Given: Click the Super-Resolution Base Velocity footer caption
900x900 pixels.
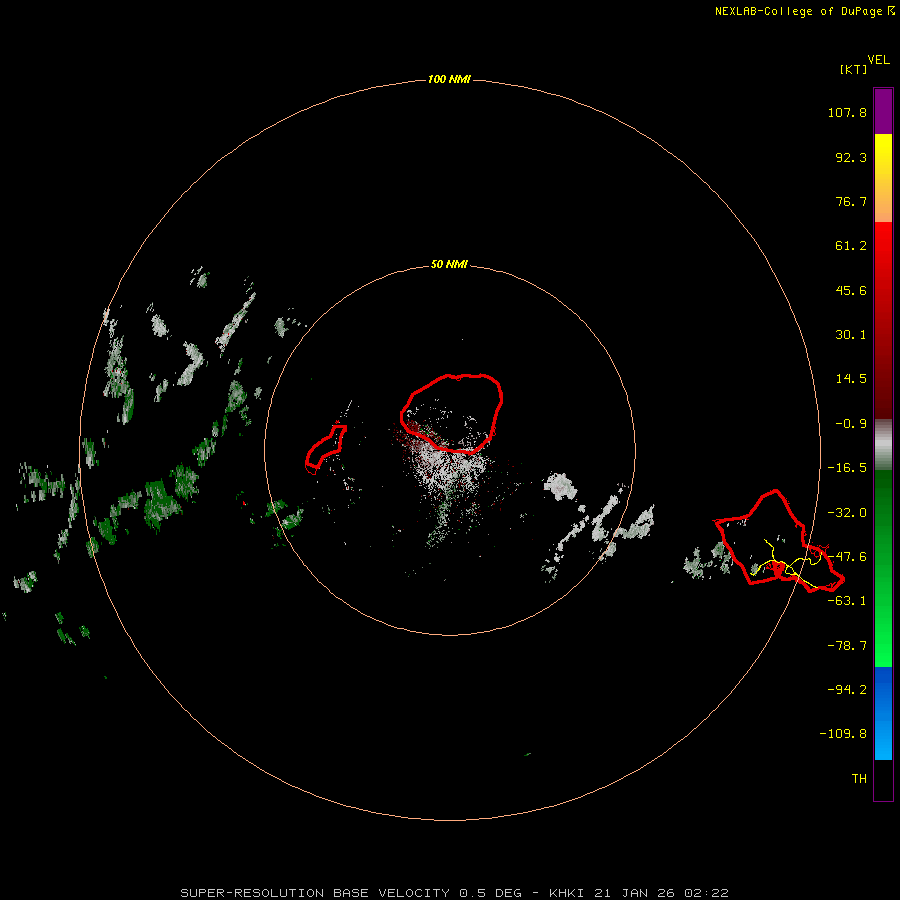Looking at the screenshot, I should click(455, 893).
